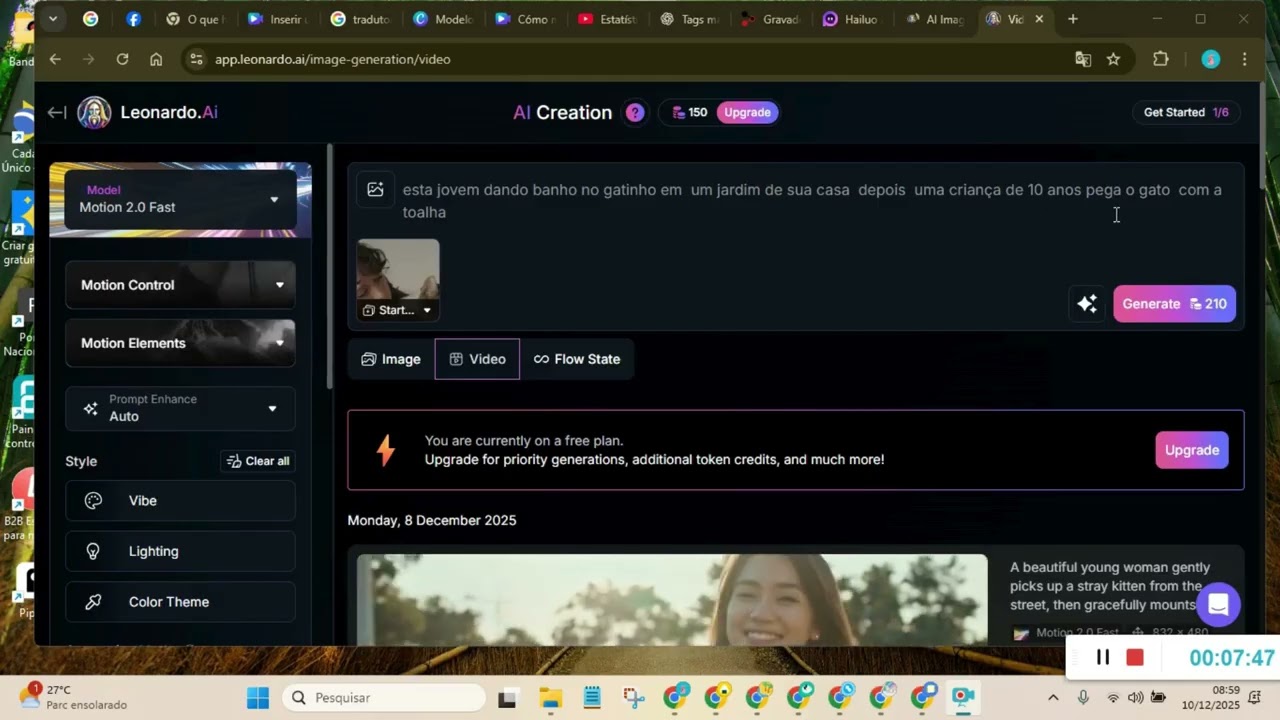Click the sparkle prompt improve icon
This screenshot has width=1280, height=720.
(1087, 304)
